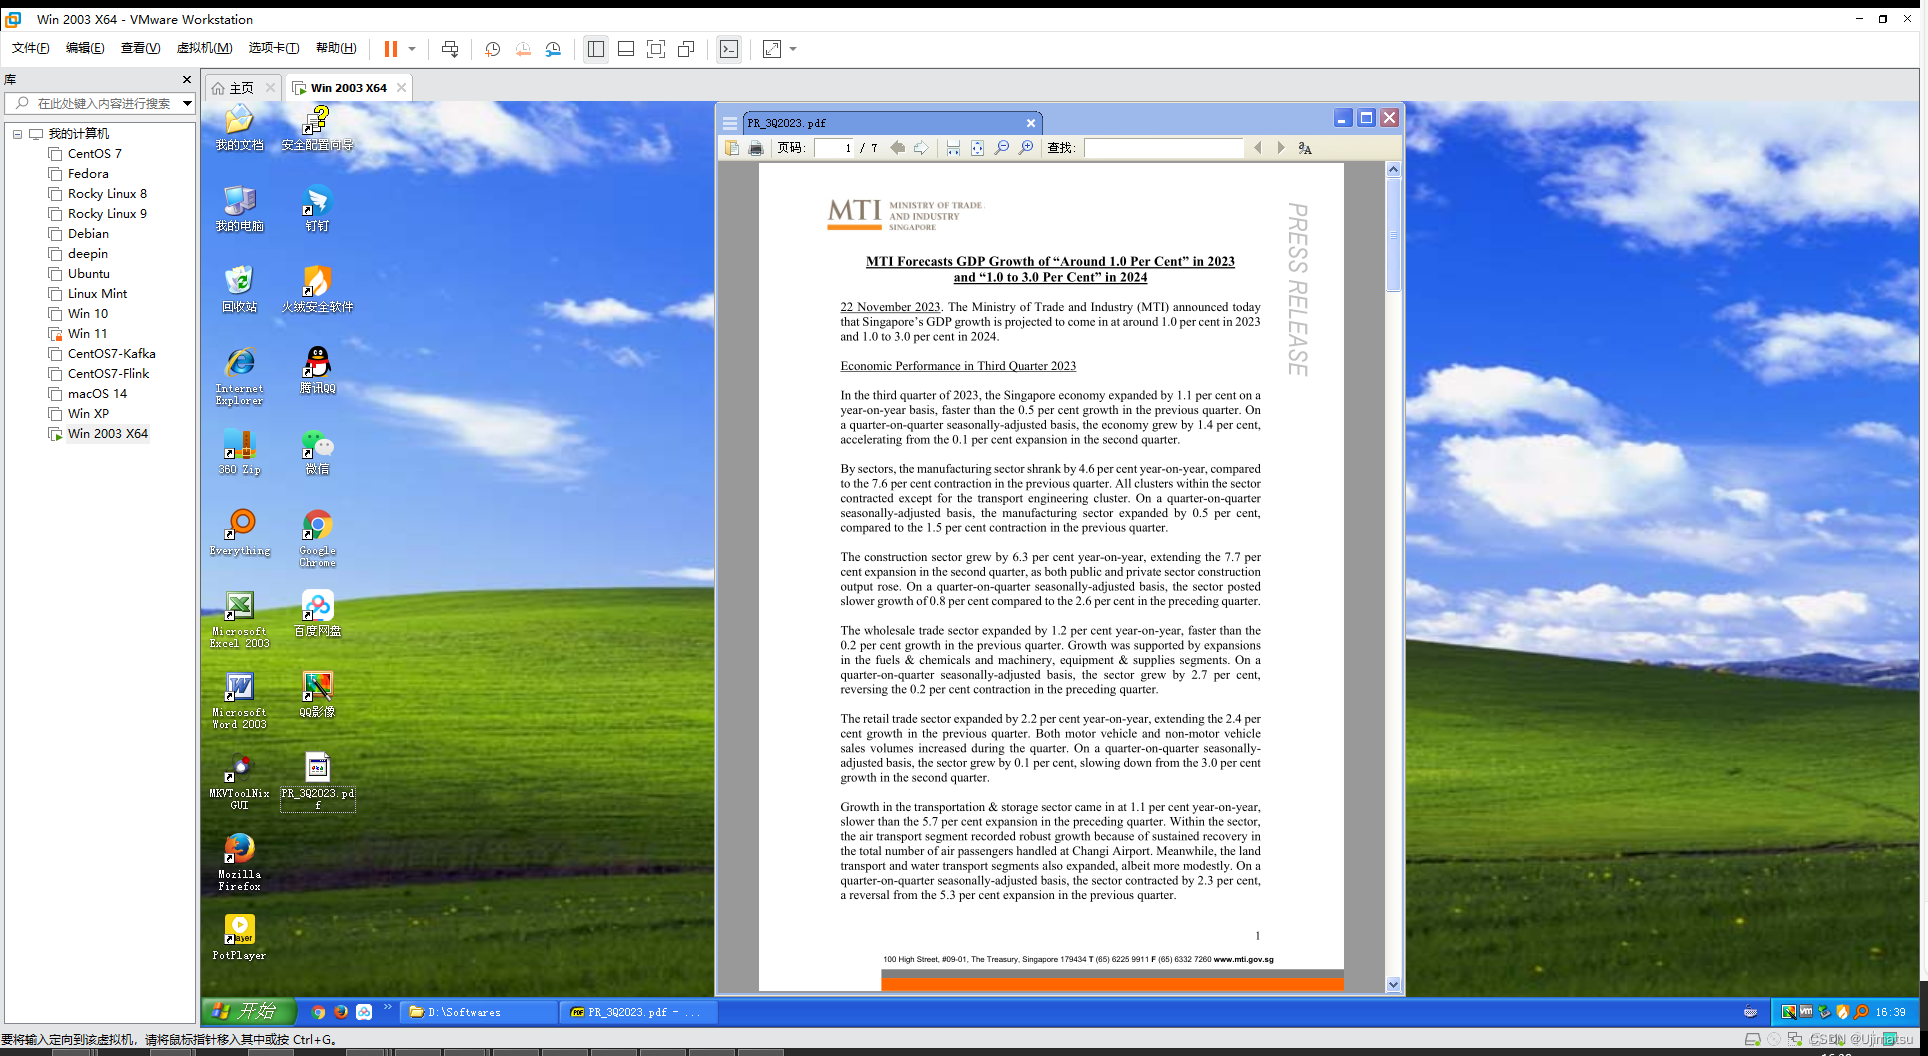
Task: Toggle the thumbnail bar view icon
Action: point(626,49)
